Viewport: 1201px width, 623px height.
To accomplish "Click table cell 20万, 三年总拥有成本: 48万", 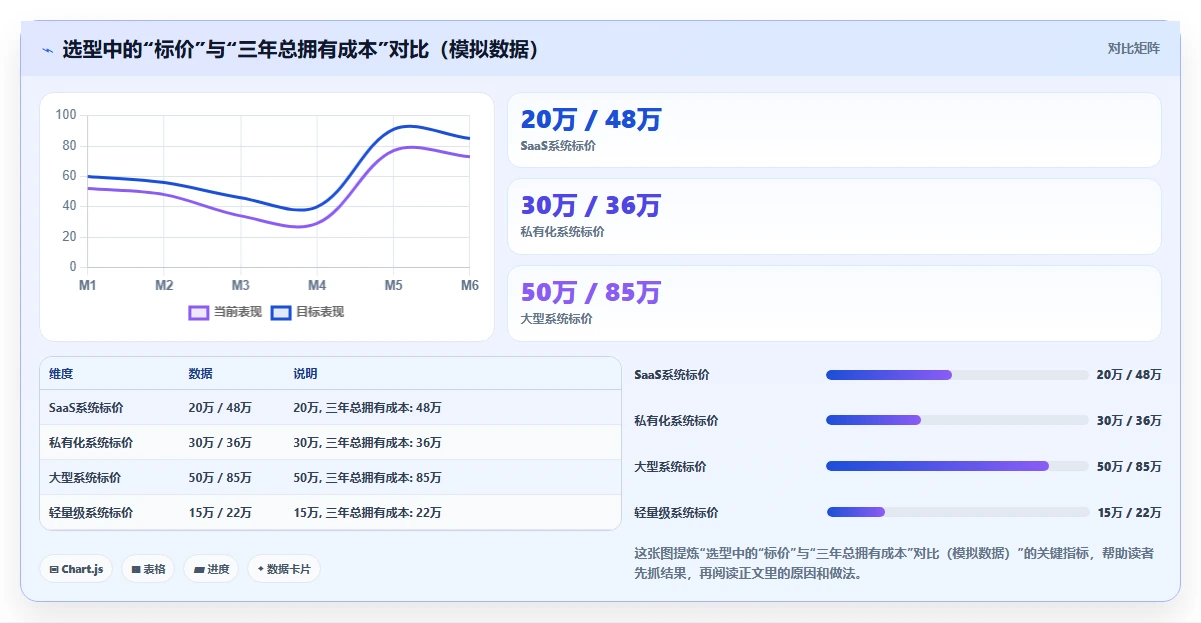I will pyautogui.click(x=367, y=408).
